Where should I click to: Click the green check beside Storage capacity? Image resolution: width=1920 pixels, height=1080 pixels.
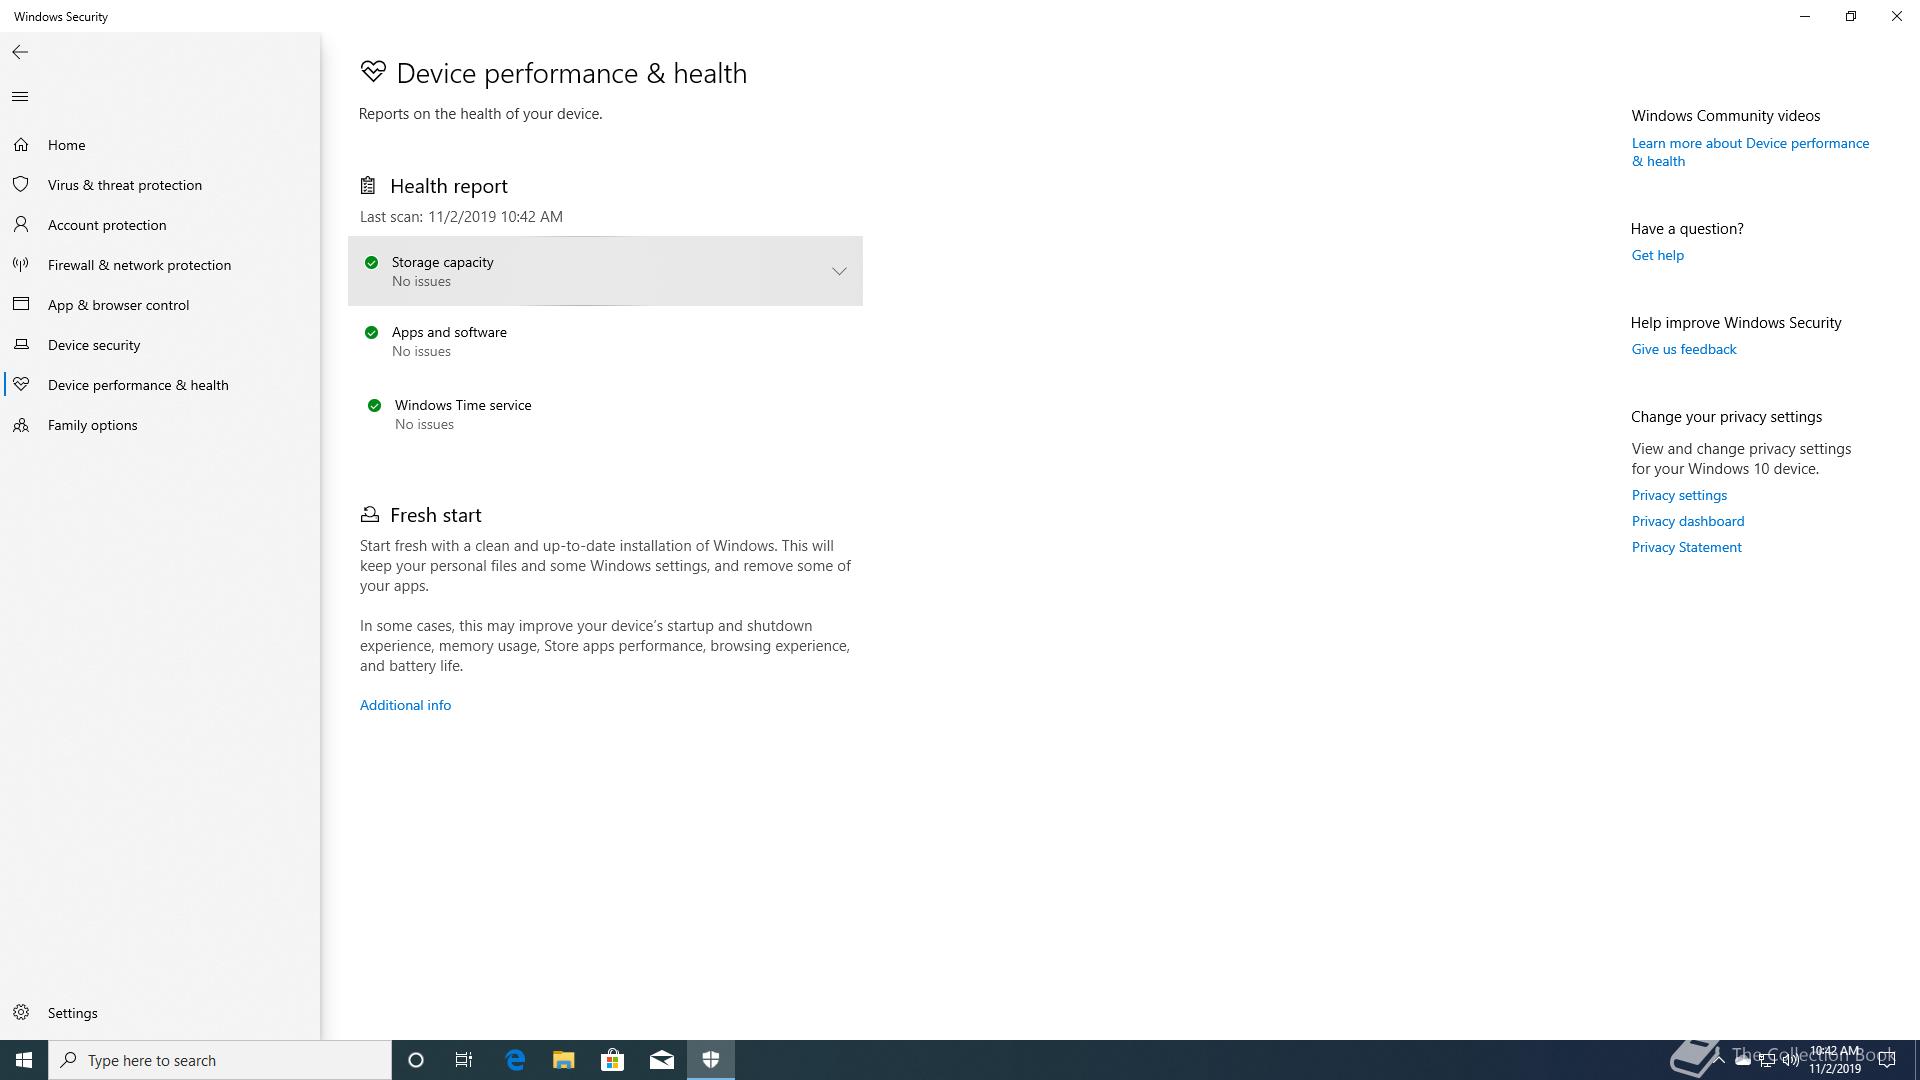[x=371, y=263]
